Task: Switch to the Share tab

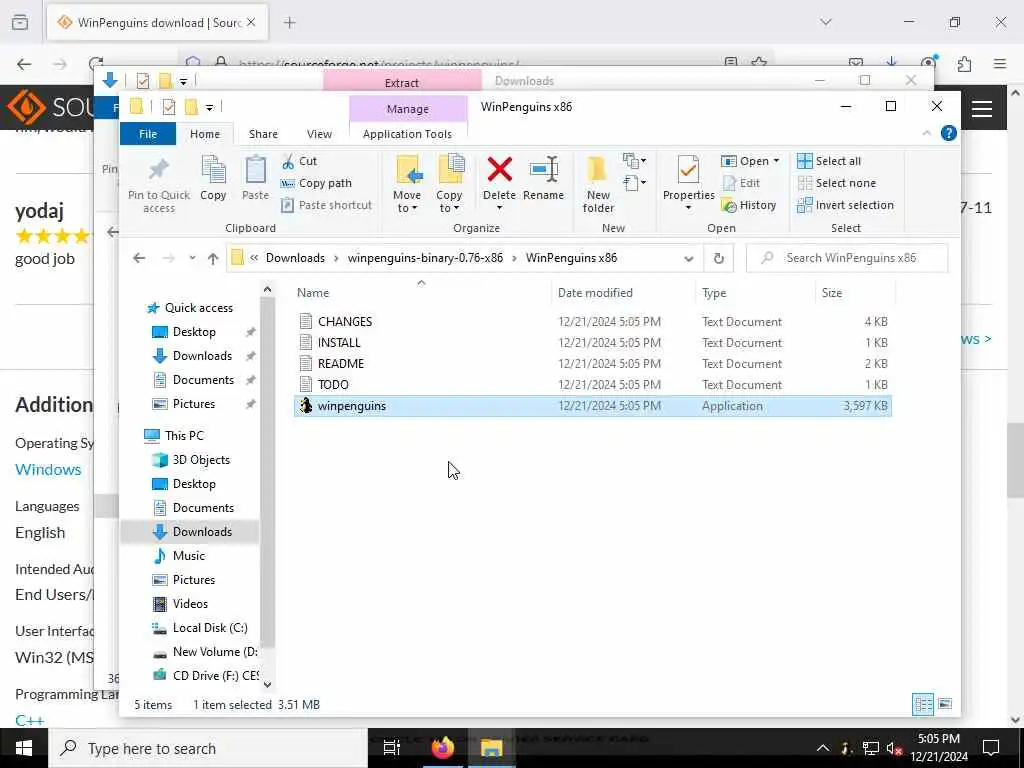Action: tap(263, 134)
